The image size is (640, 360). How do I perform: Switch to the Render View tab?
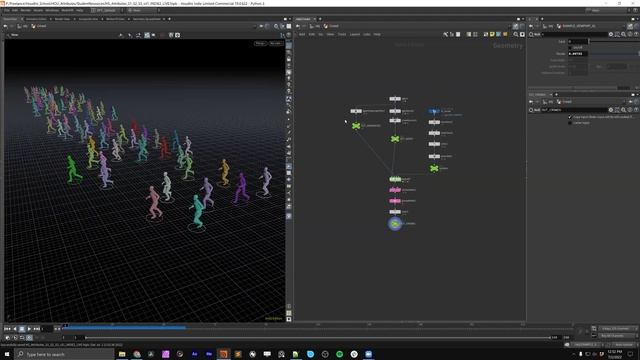[62, 19]
